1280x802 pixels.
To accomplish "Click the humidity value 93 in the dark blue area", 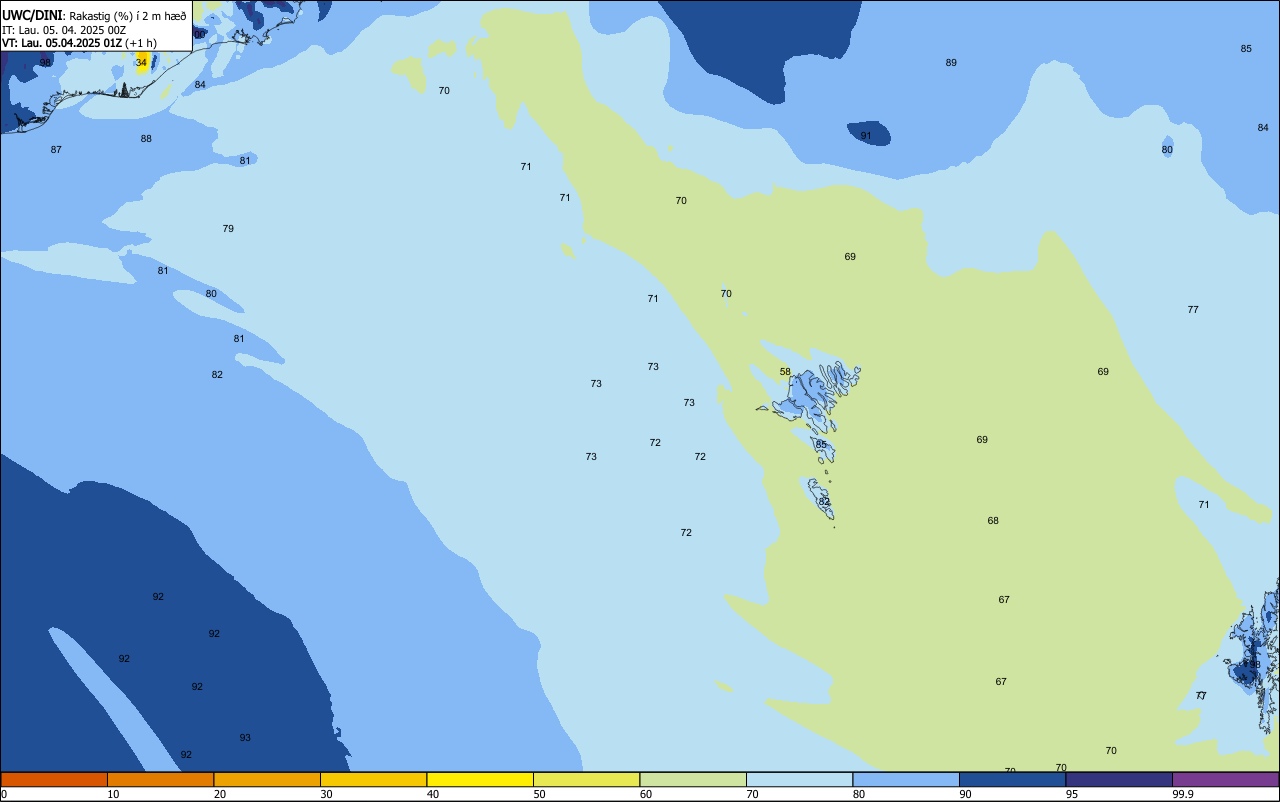I will pos(245,738).
